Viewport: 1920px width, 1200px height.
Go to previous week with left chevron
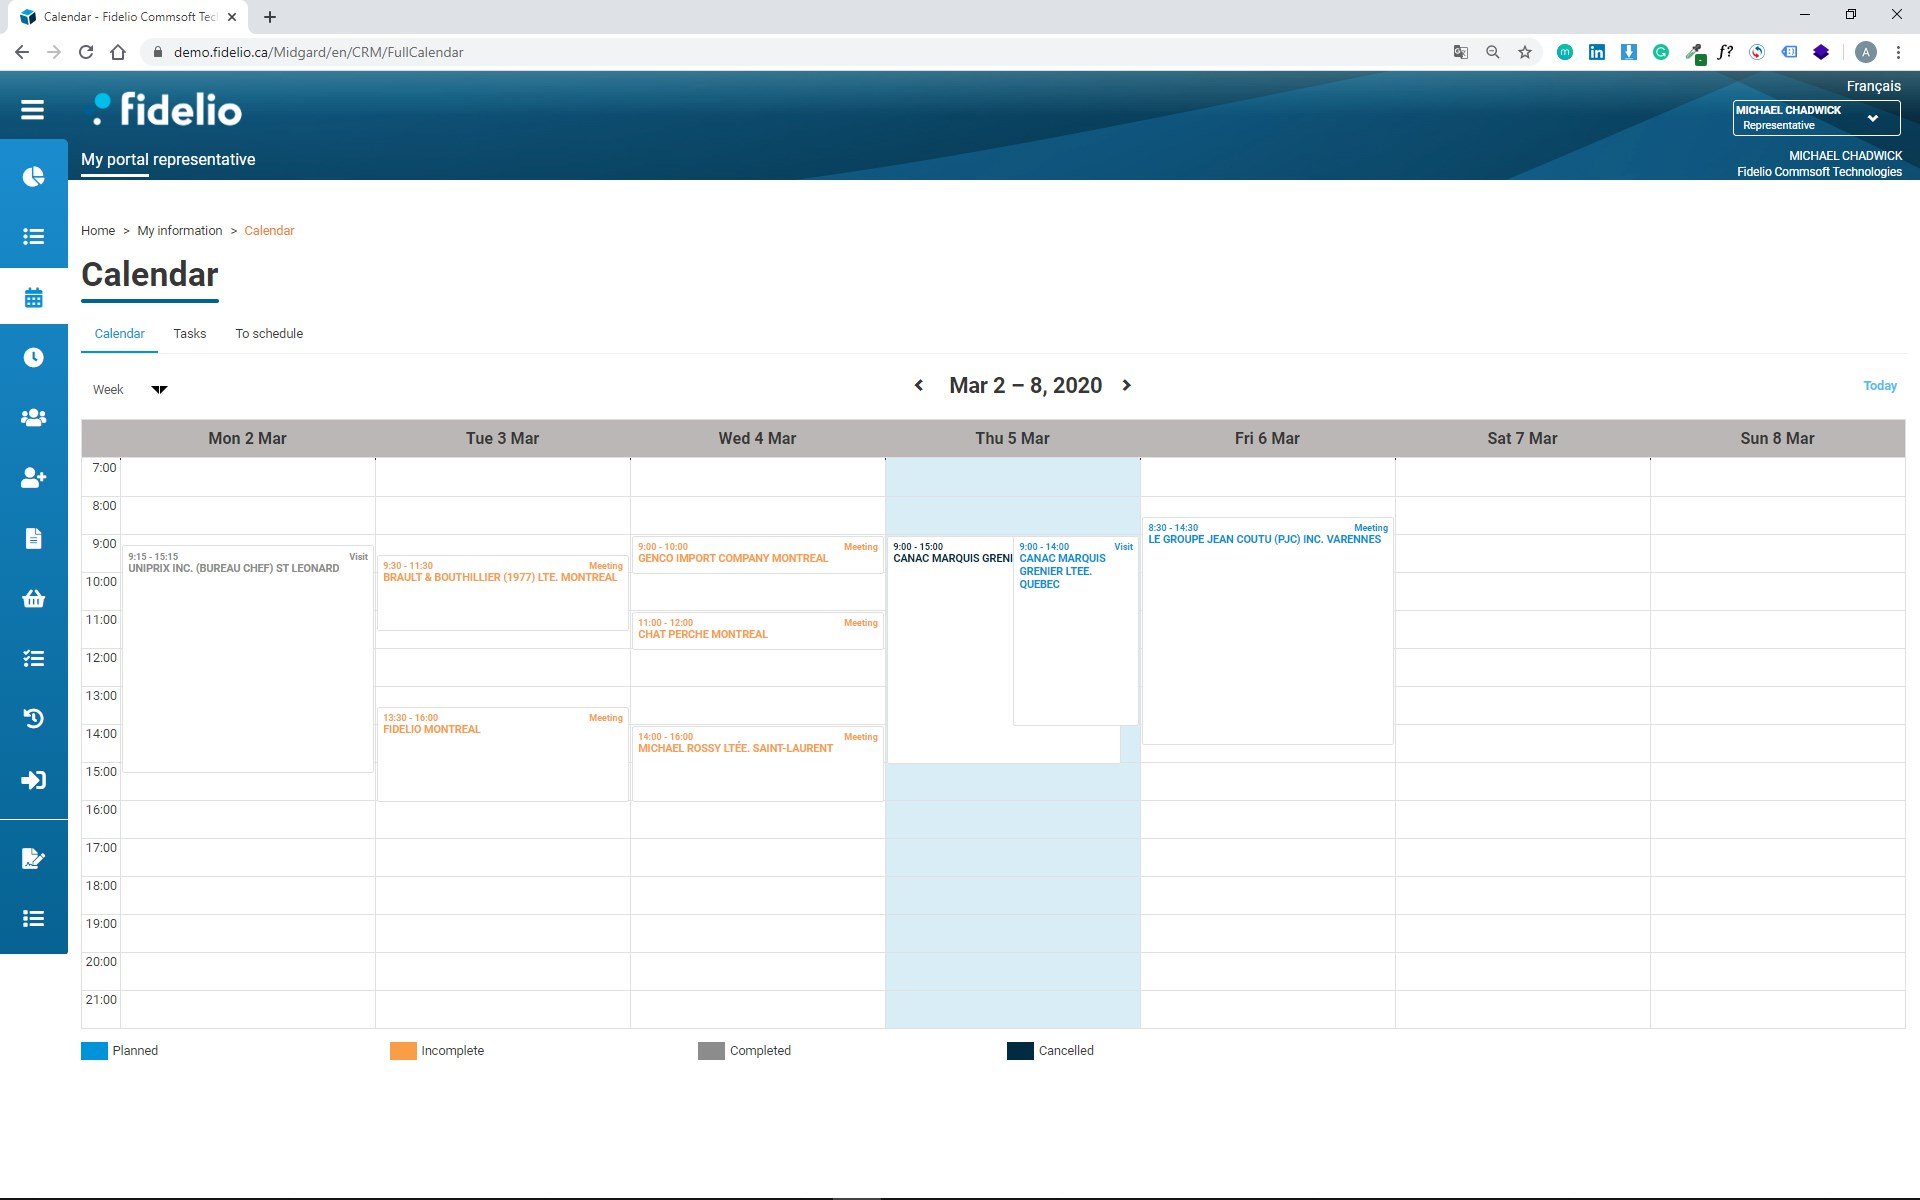click(919, 385)
